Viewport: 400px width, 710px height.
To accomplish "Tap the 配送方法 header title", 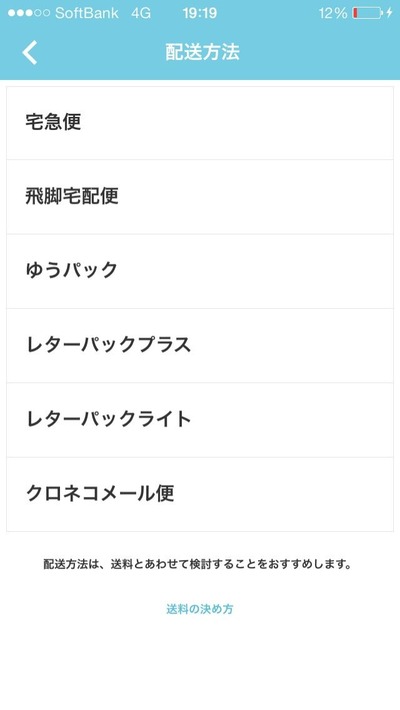I will coord(202,53).
